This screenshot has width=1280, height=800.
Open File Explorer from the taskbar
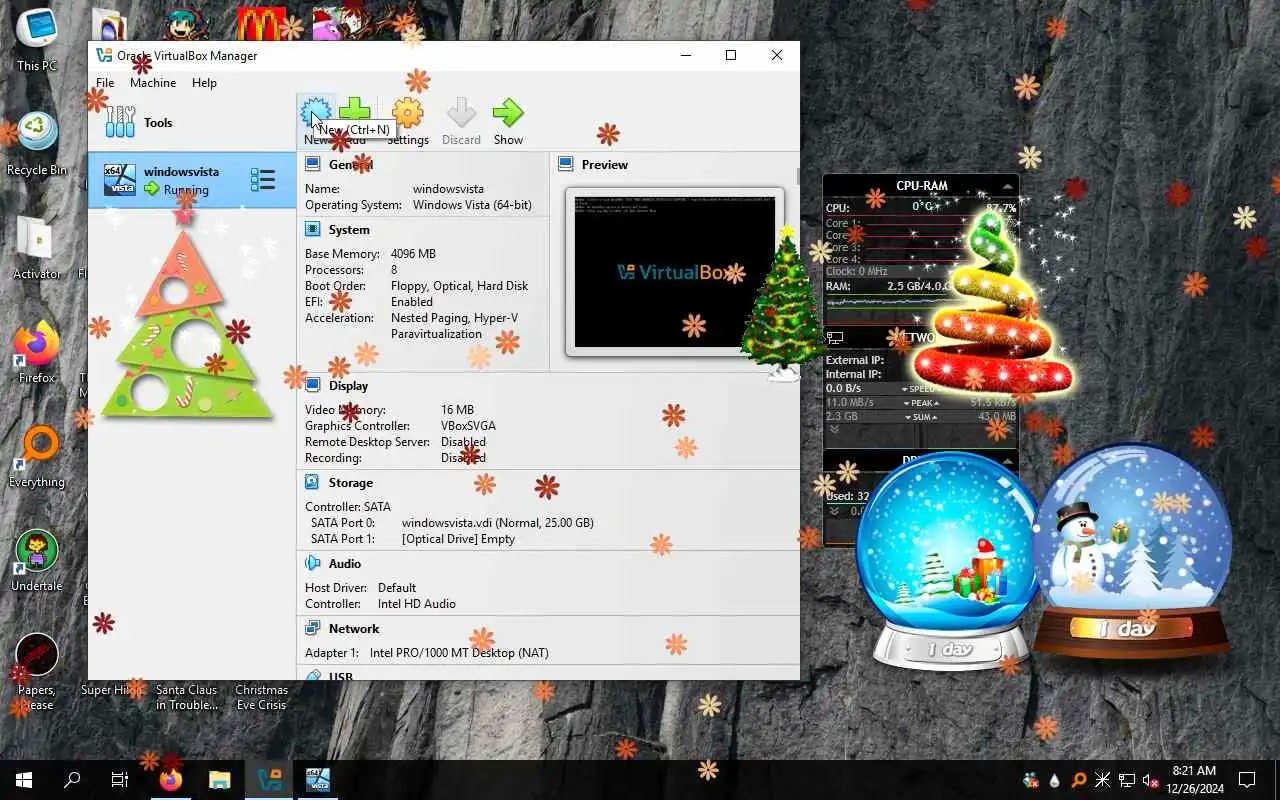pyautogui.click(x=220, y=780)
